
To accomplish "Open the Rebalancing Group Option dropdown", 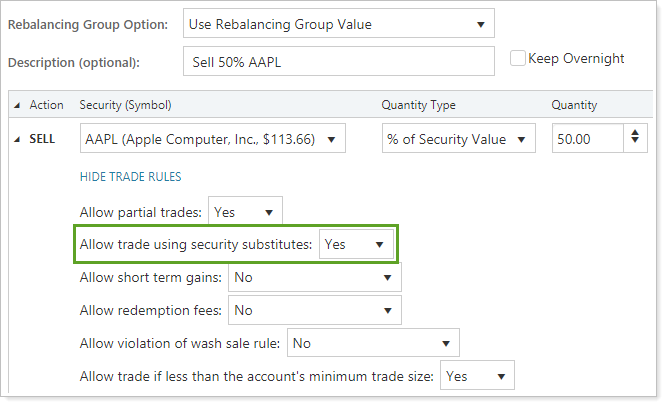I will click(339, 23).
